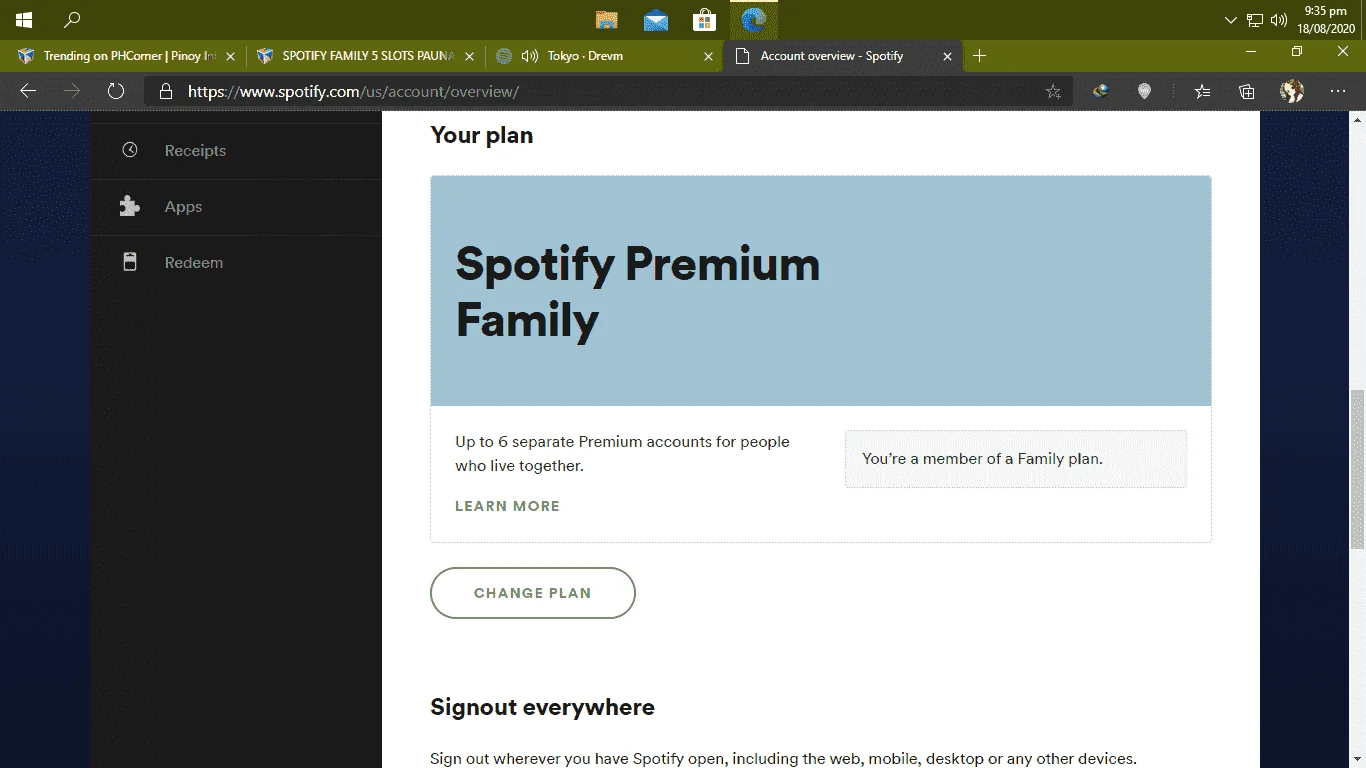This screenshot has width=1366, height=768.
Task: Click the browser profile avatar
Action: 1292,91
